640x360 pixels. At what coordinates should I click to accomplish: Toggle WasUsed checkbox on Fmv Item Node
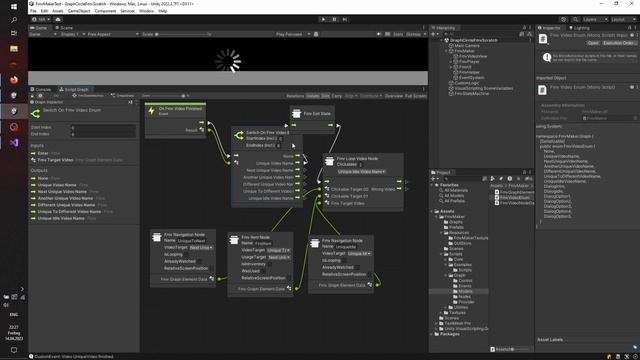(x=264, y=271)
